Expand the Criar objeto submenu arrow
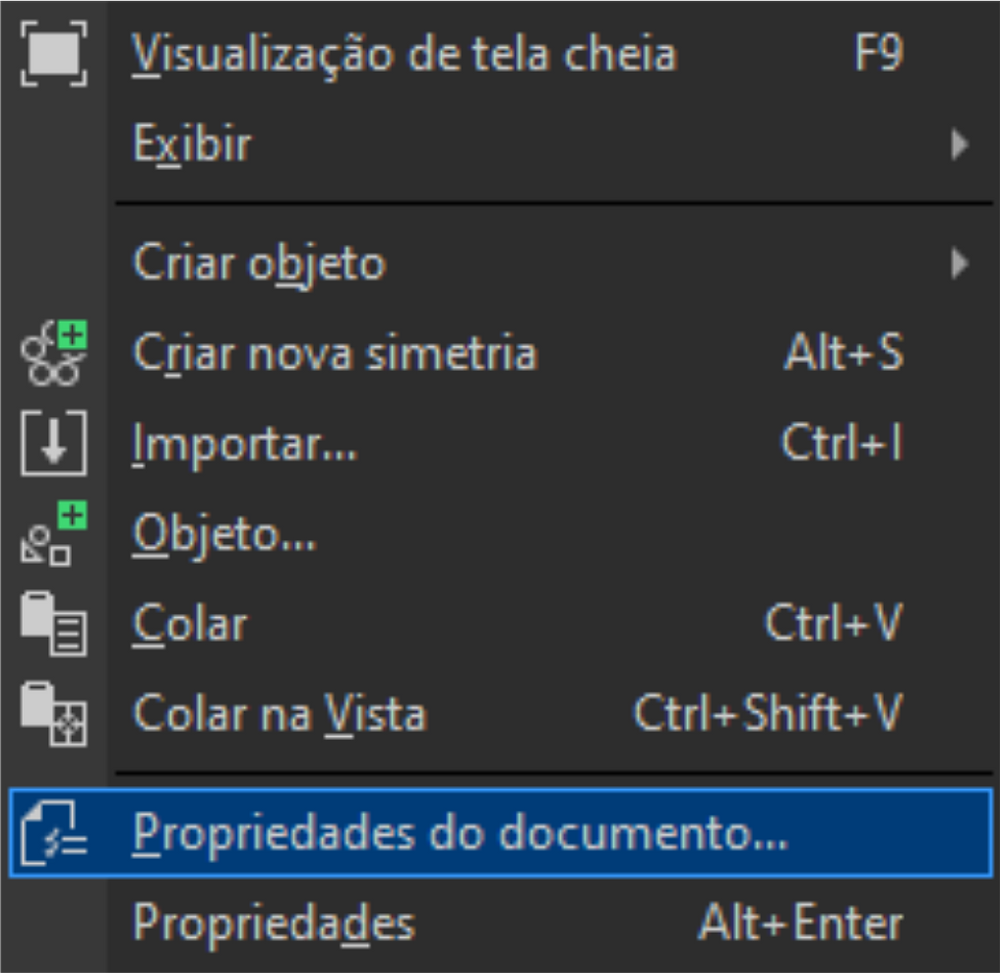 coord(959,263)
